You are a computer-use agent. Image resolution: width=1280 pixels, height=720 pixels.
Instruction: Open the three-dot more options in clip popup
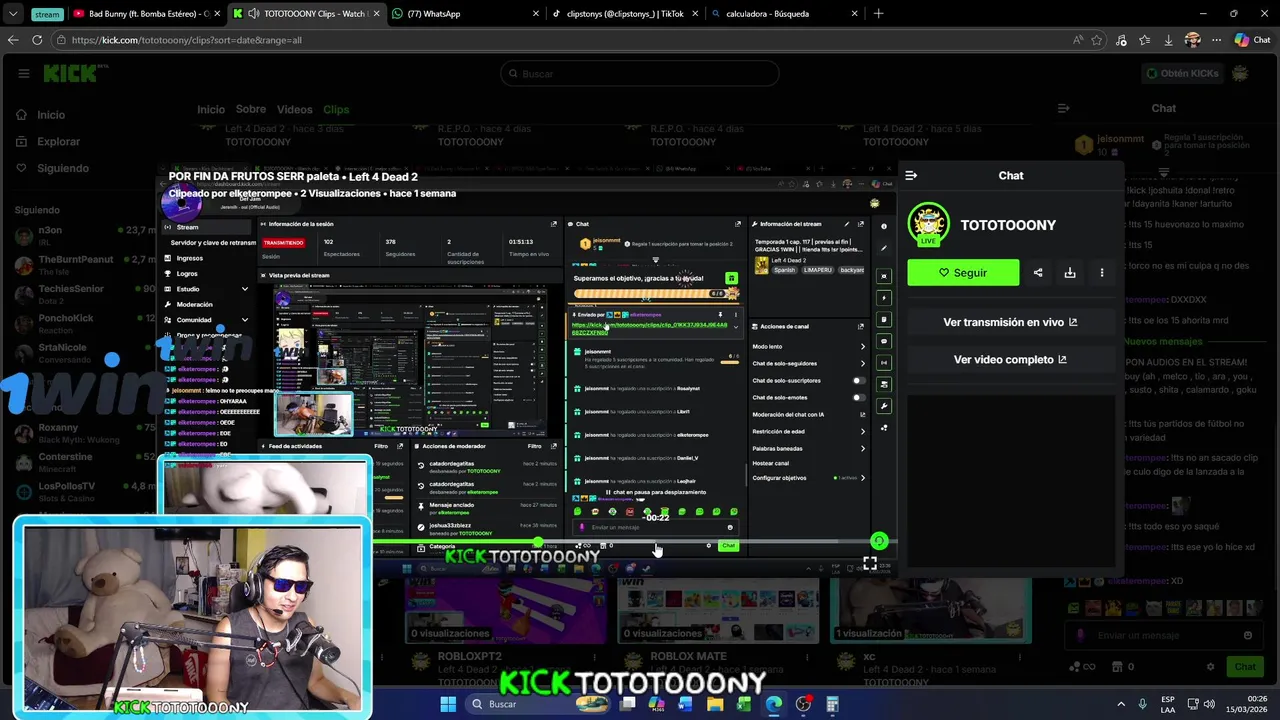(1102, 272)
